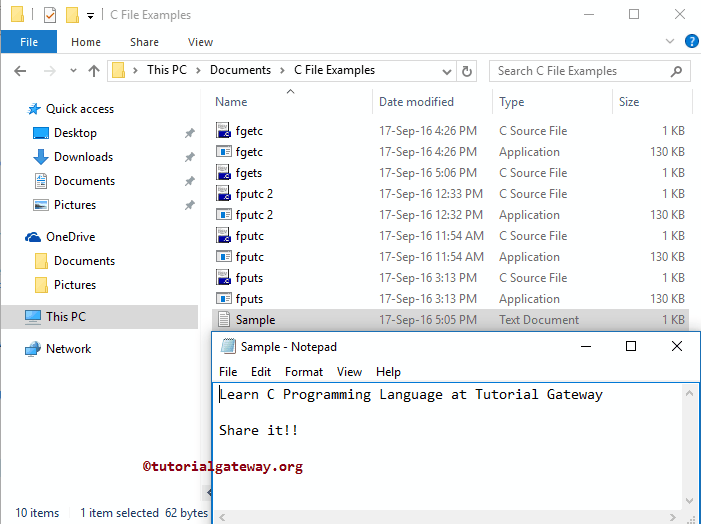
Task: Select the fputc Application file
Action: click(450, 257)
